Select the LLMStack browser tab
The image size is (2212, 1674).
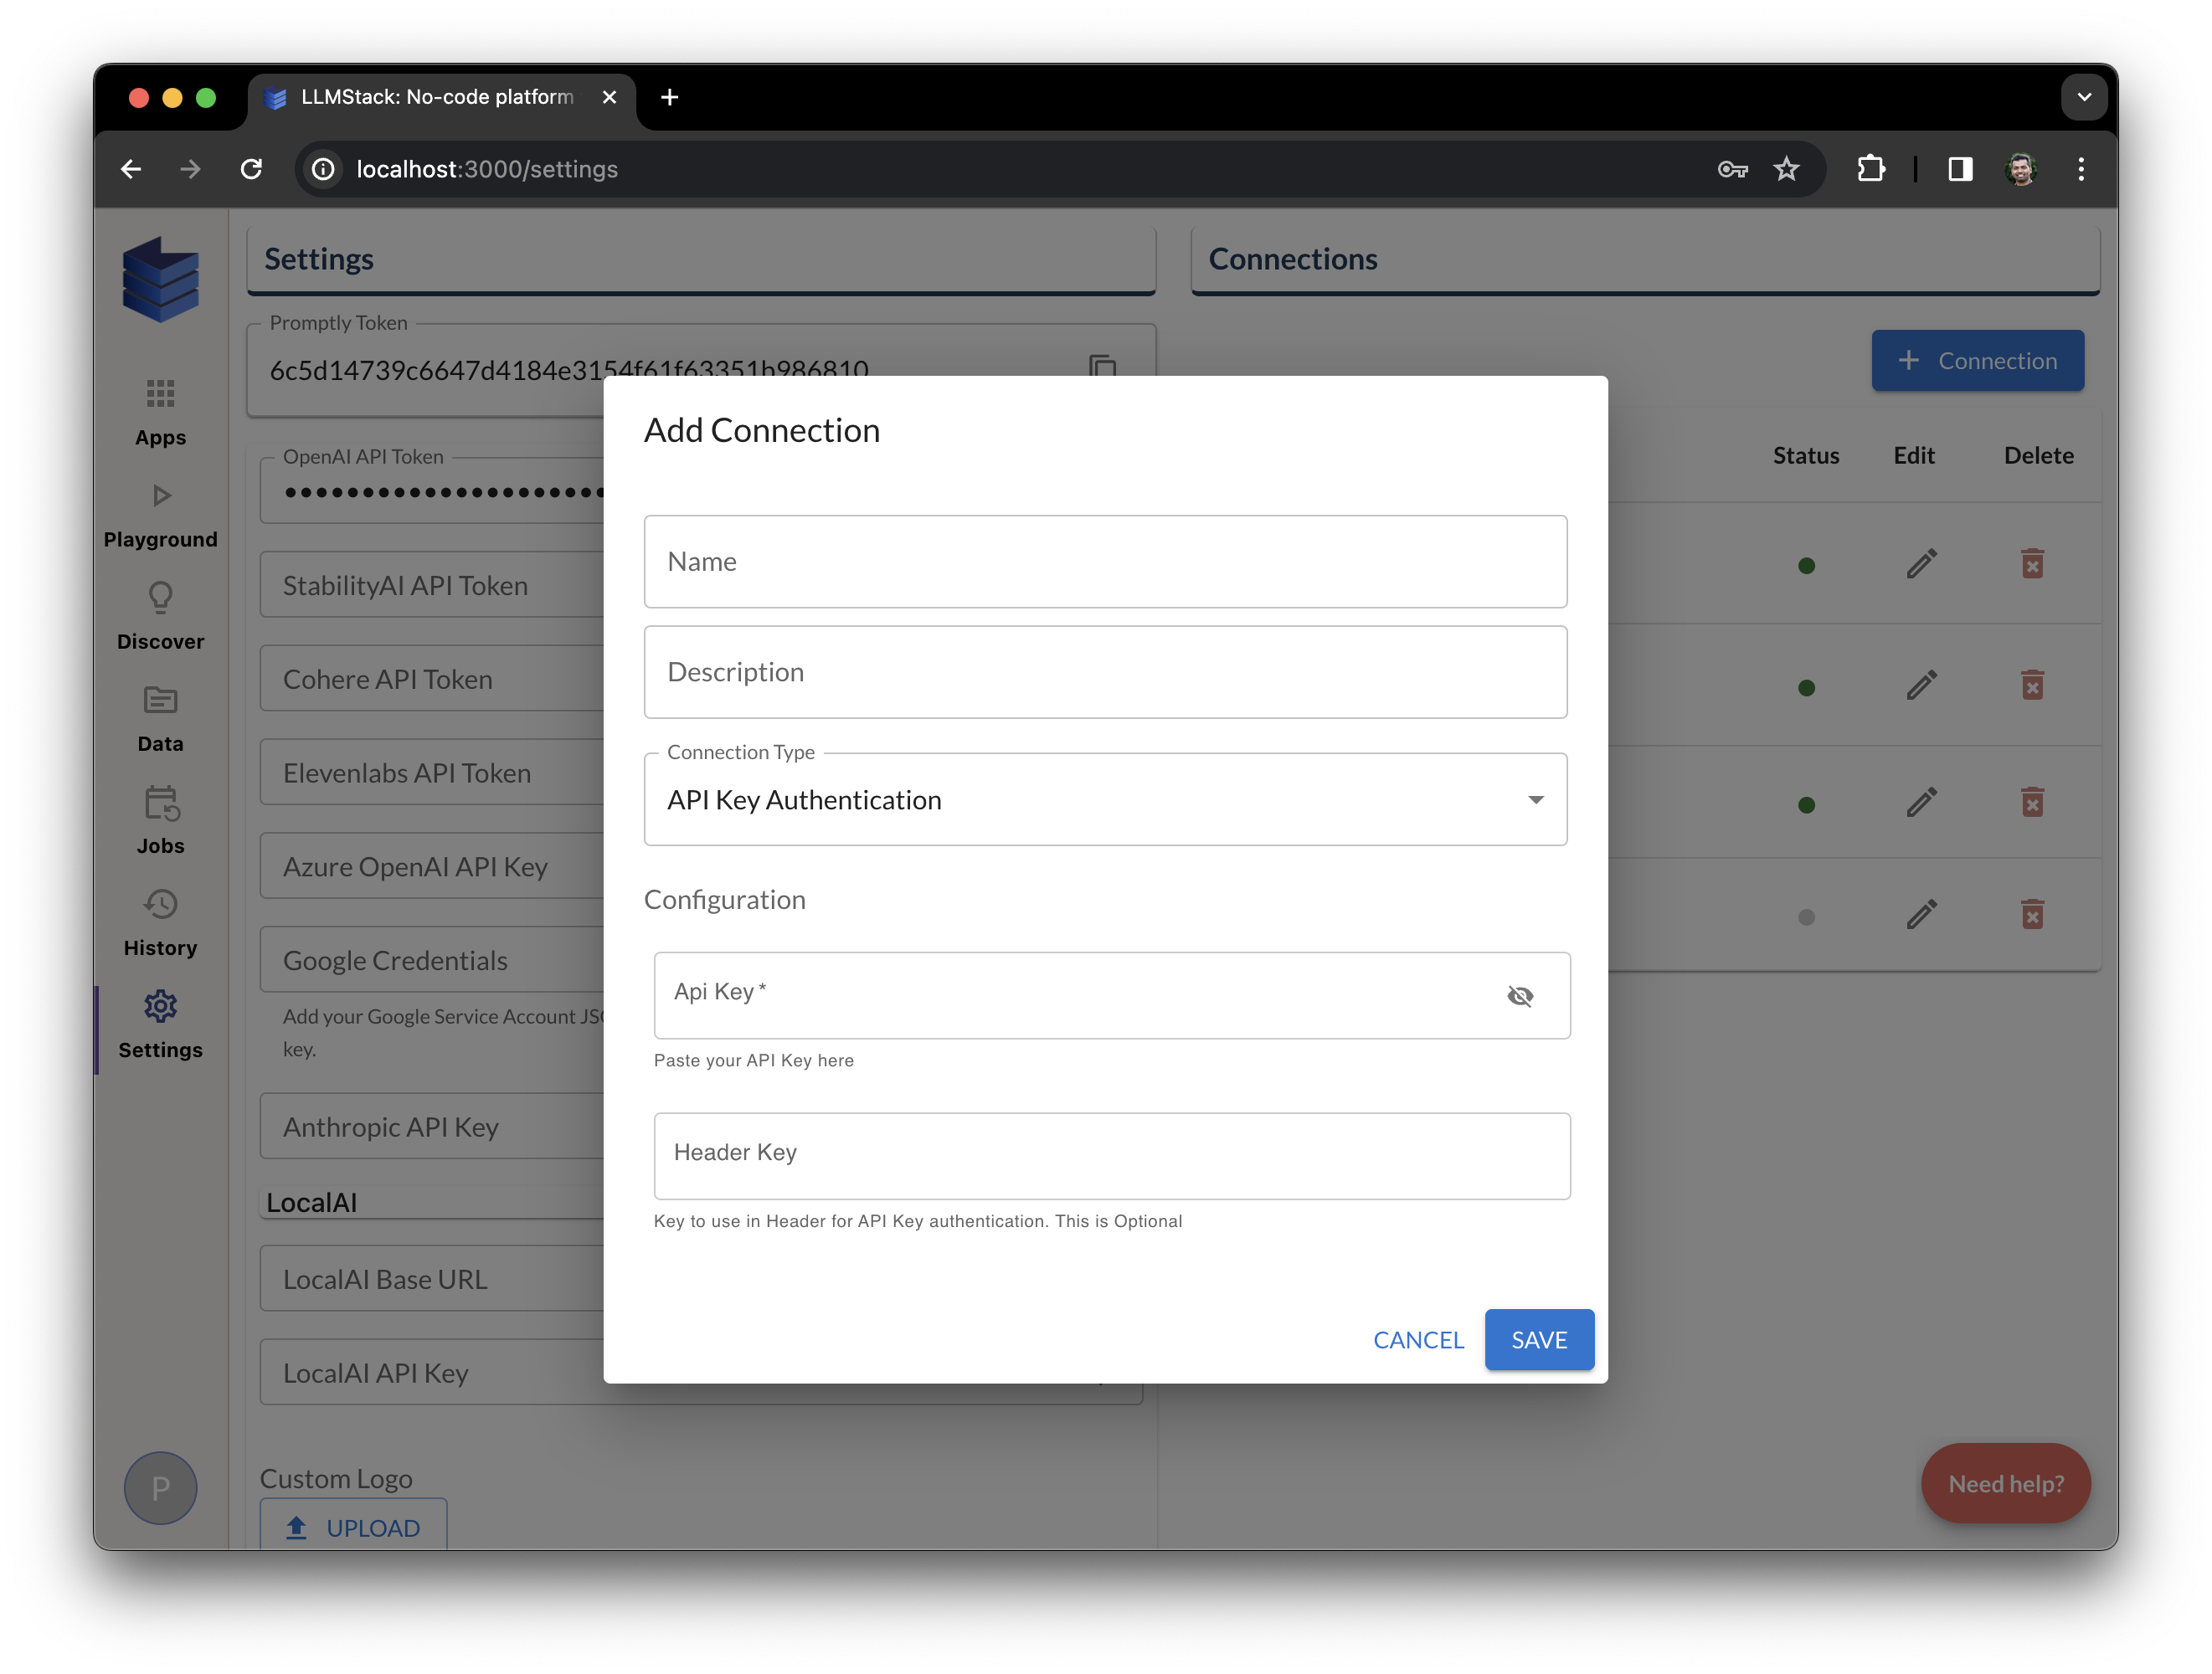click(437, 97)
